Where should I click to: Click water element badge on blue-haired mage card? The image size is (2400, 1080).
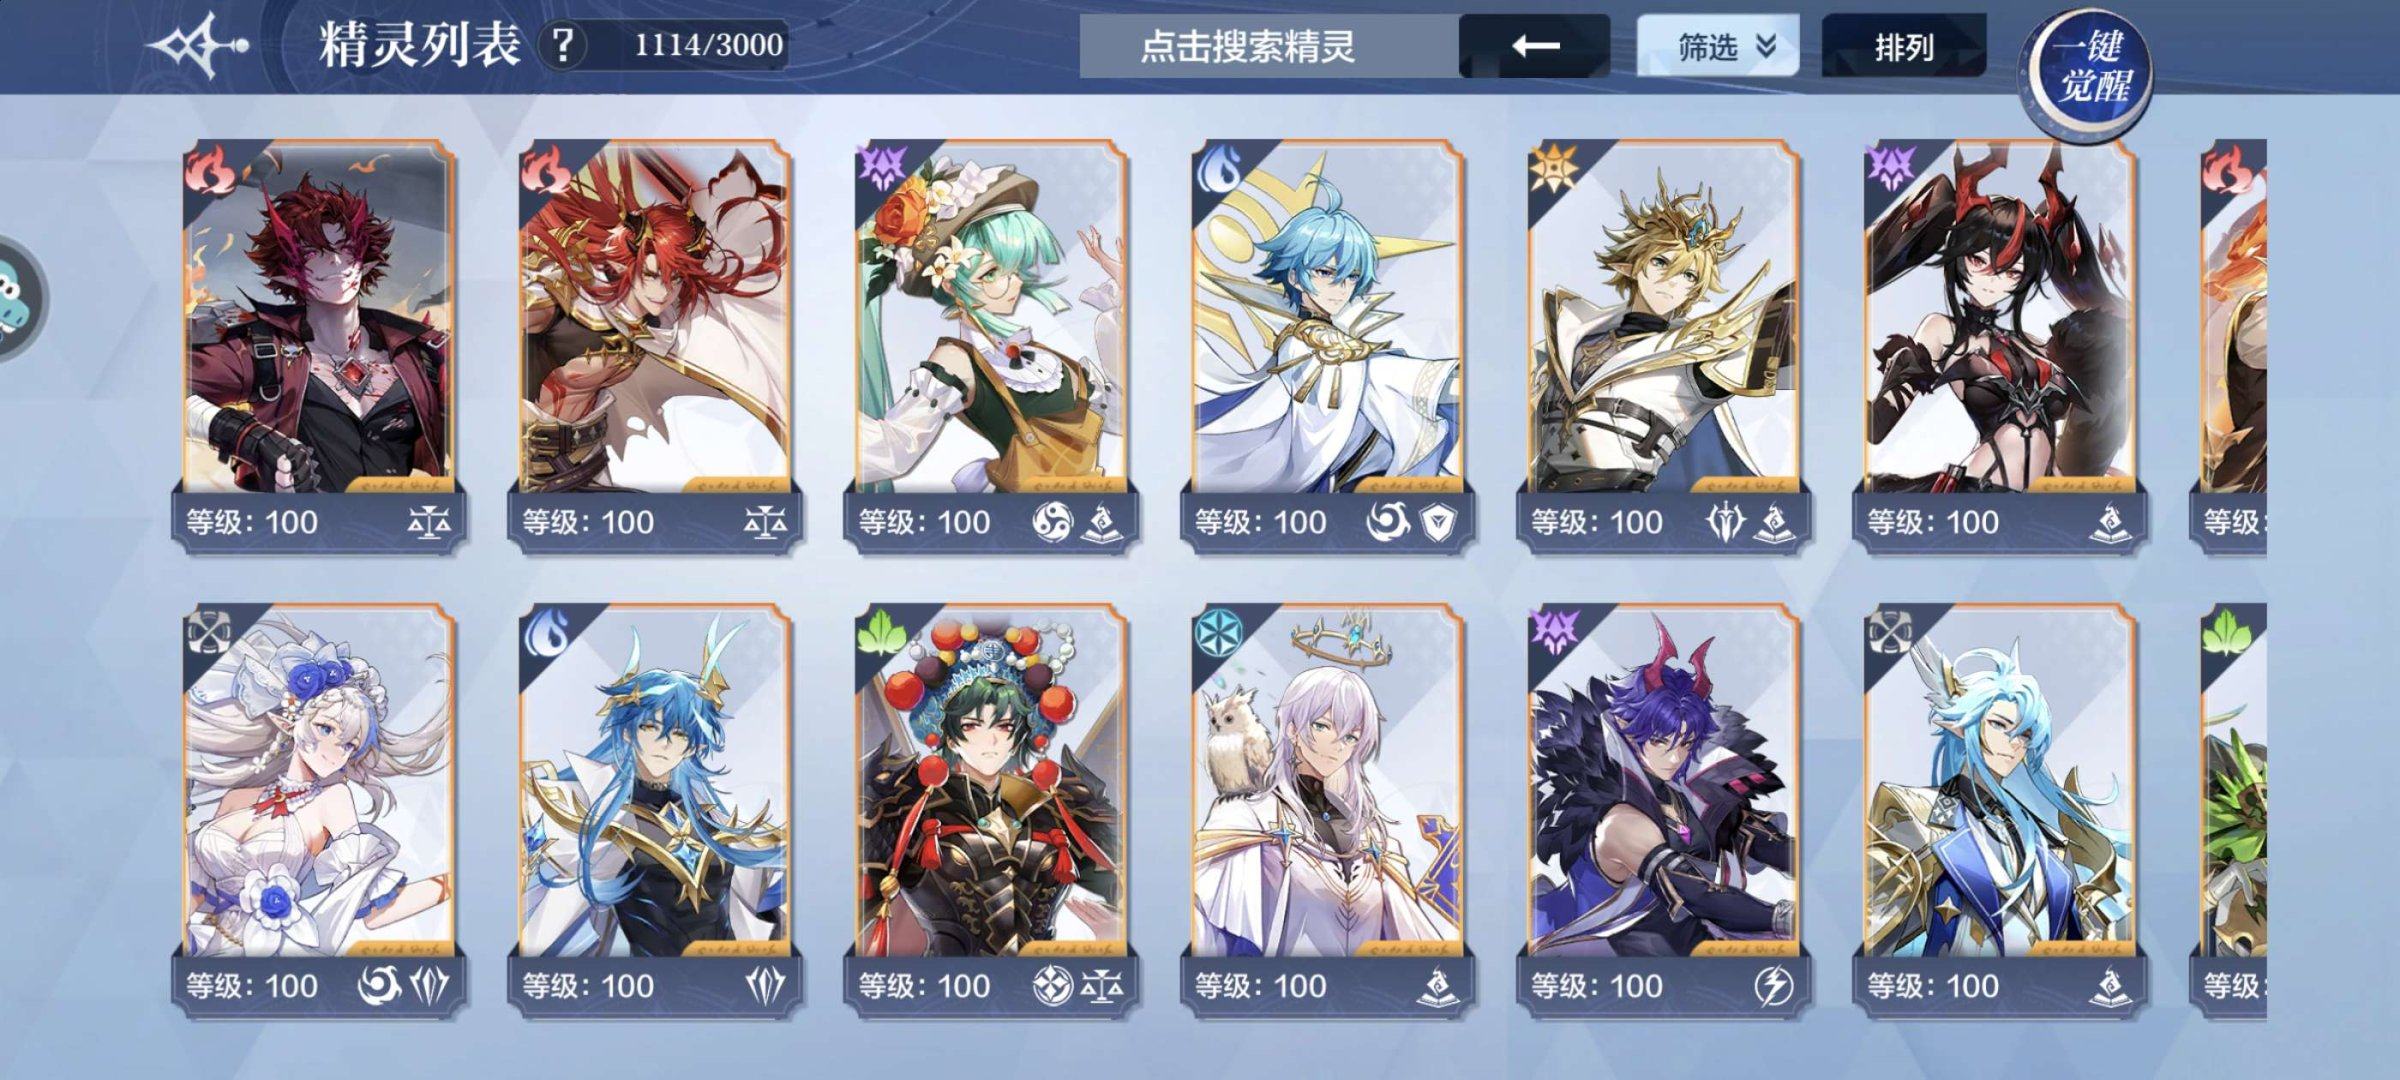(1219, 170)
